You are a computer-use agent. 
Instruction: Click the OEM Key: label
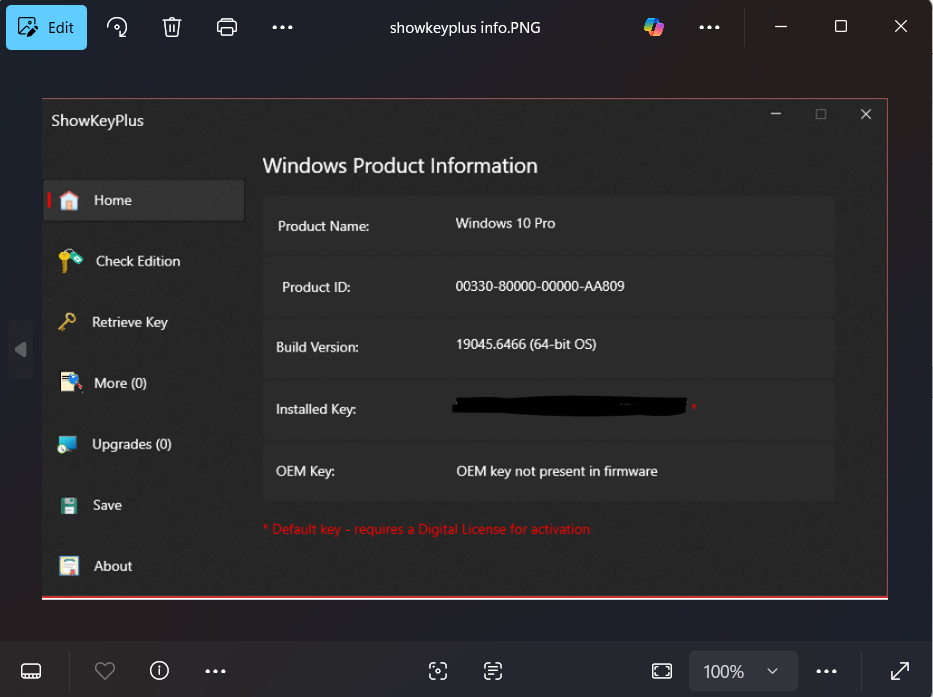(305, 471)
